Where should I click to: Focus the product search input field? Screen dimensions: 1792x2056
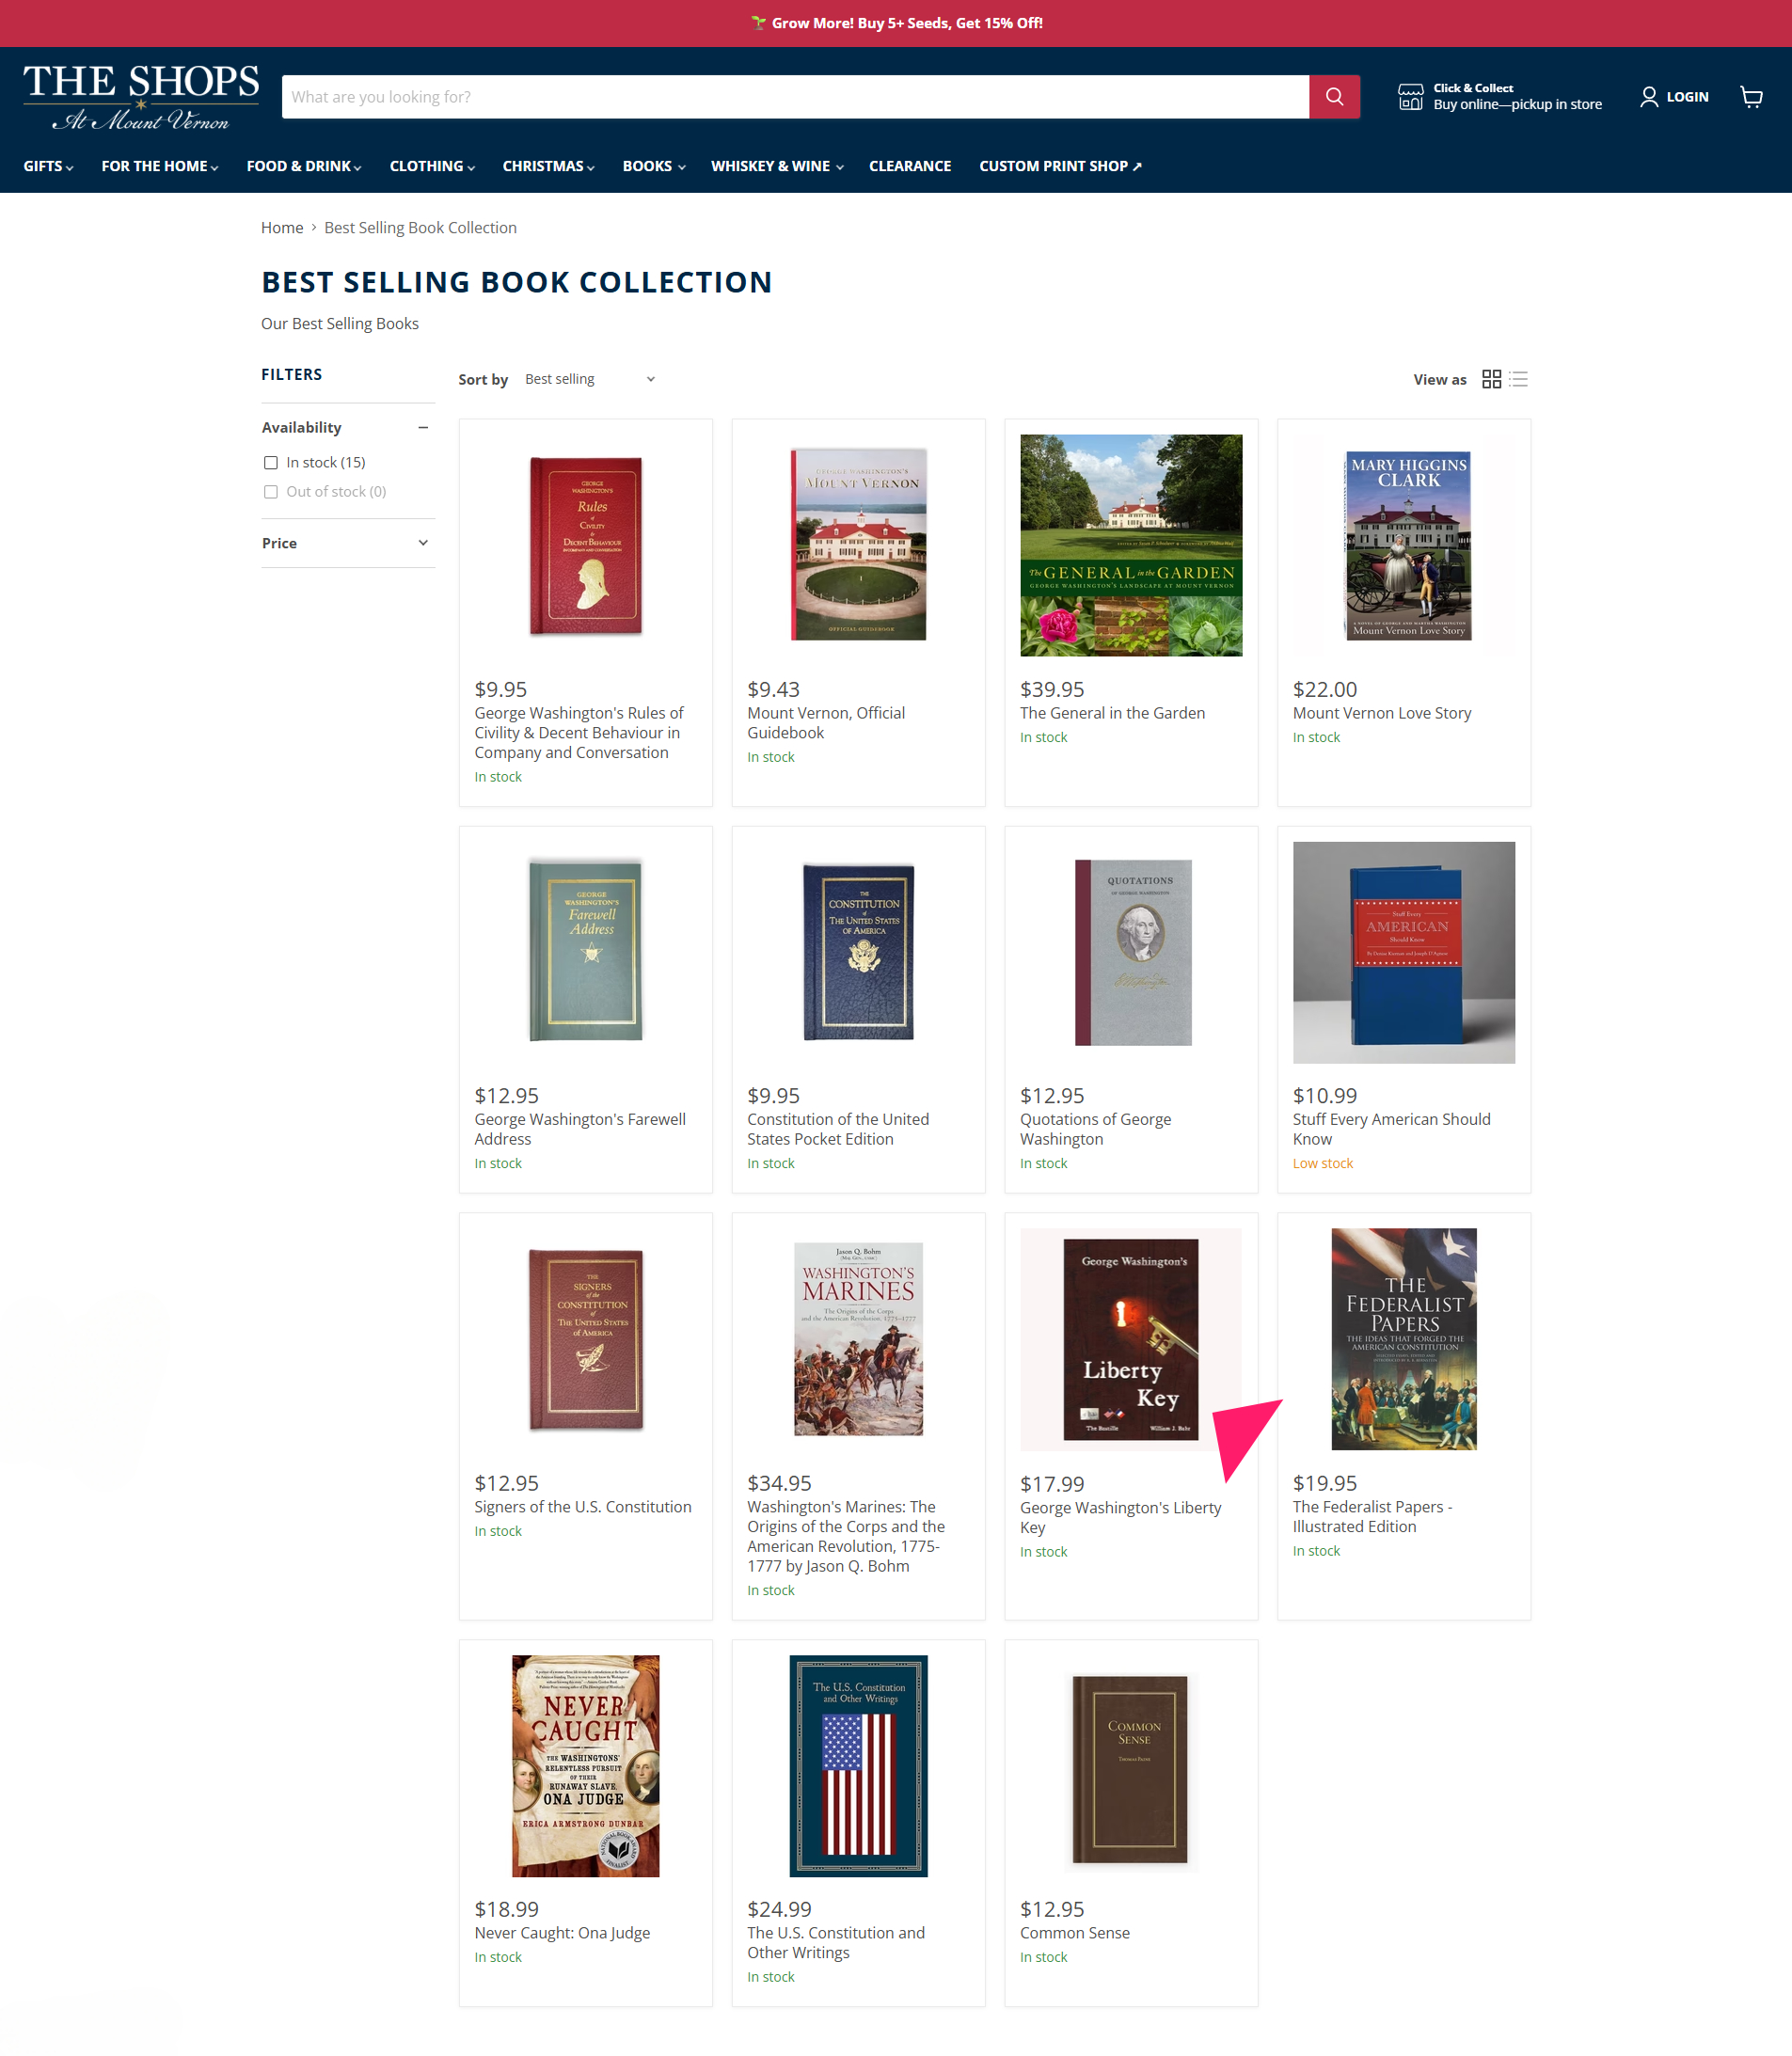795,97
